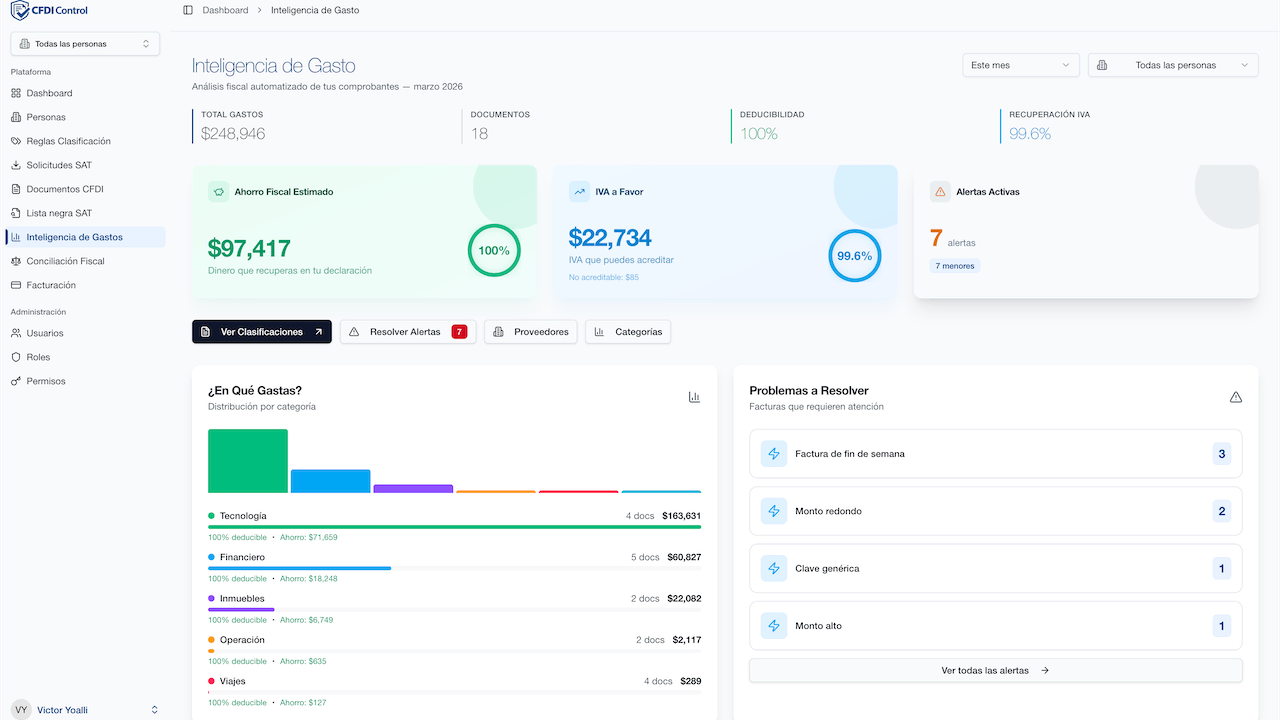Click the bar chart icon in ¿En Qué Gastas?
This screenshot has height=720, width=1280.
694,396
